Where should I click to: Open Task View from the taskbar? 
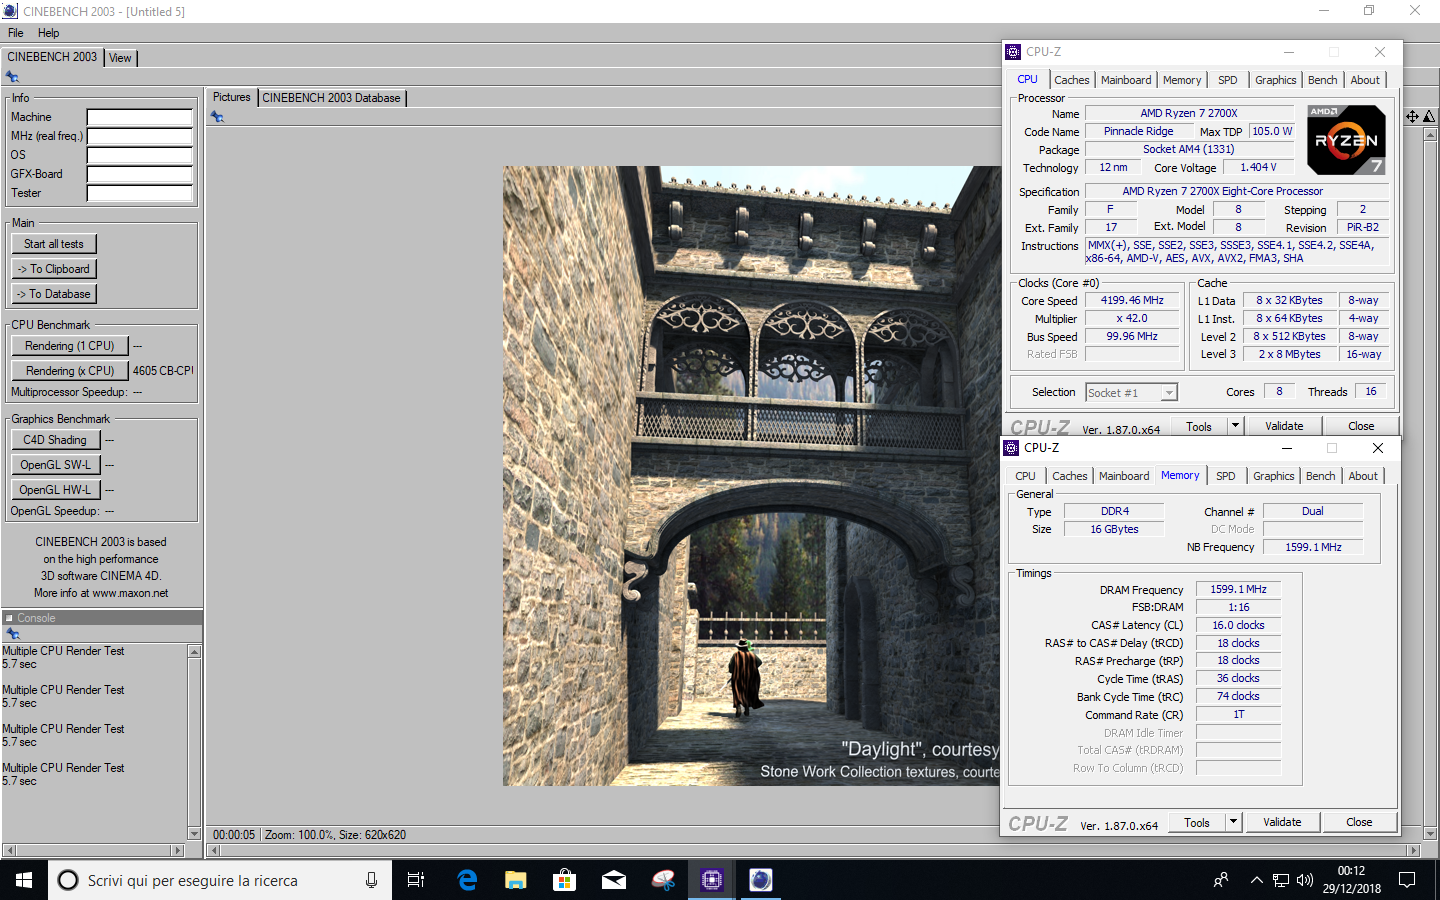pos(416,880)
